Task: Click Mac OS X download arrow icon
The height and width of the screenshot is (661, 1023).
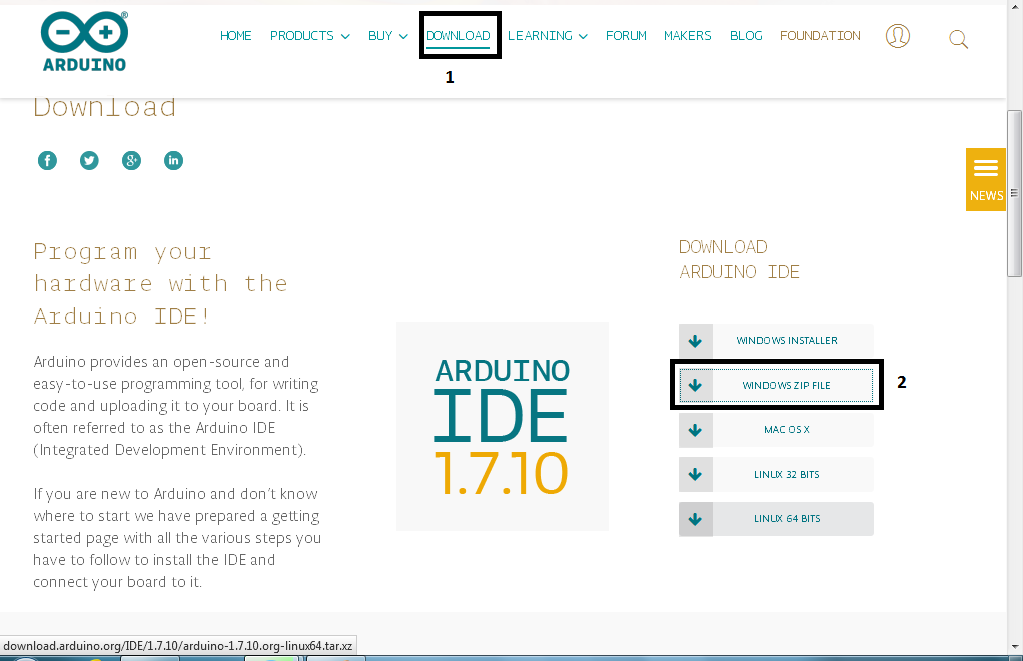Action: [x=695, y=430]
